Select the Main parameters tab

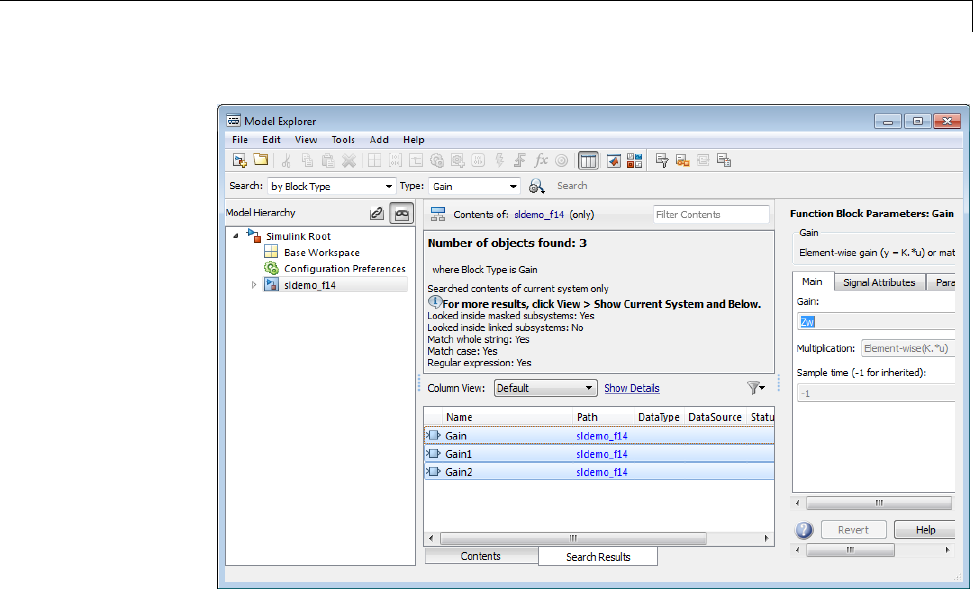(812, 282)
